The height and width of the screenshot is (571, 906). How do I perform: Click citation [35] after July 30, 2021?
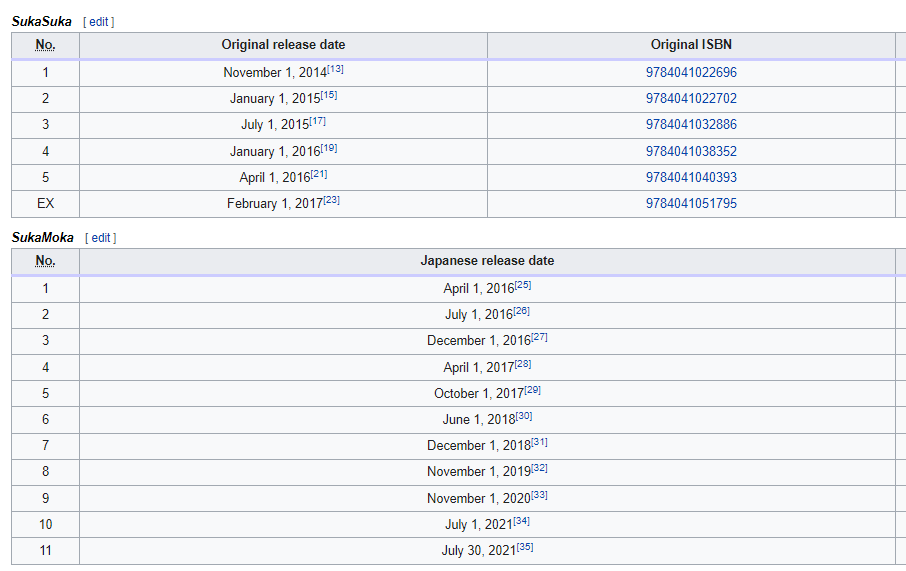[525, 547]
